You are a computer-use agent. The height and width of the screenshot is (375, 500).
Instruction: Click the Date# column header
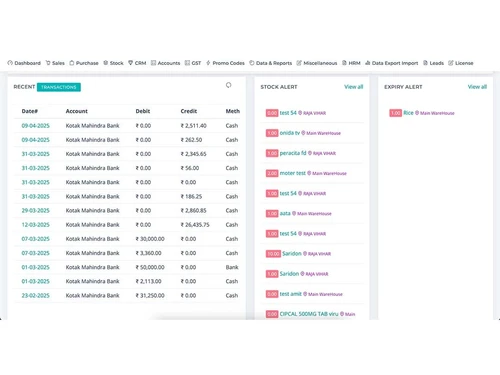29,111
